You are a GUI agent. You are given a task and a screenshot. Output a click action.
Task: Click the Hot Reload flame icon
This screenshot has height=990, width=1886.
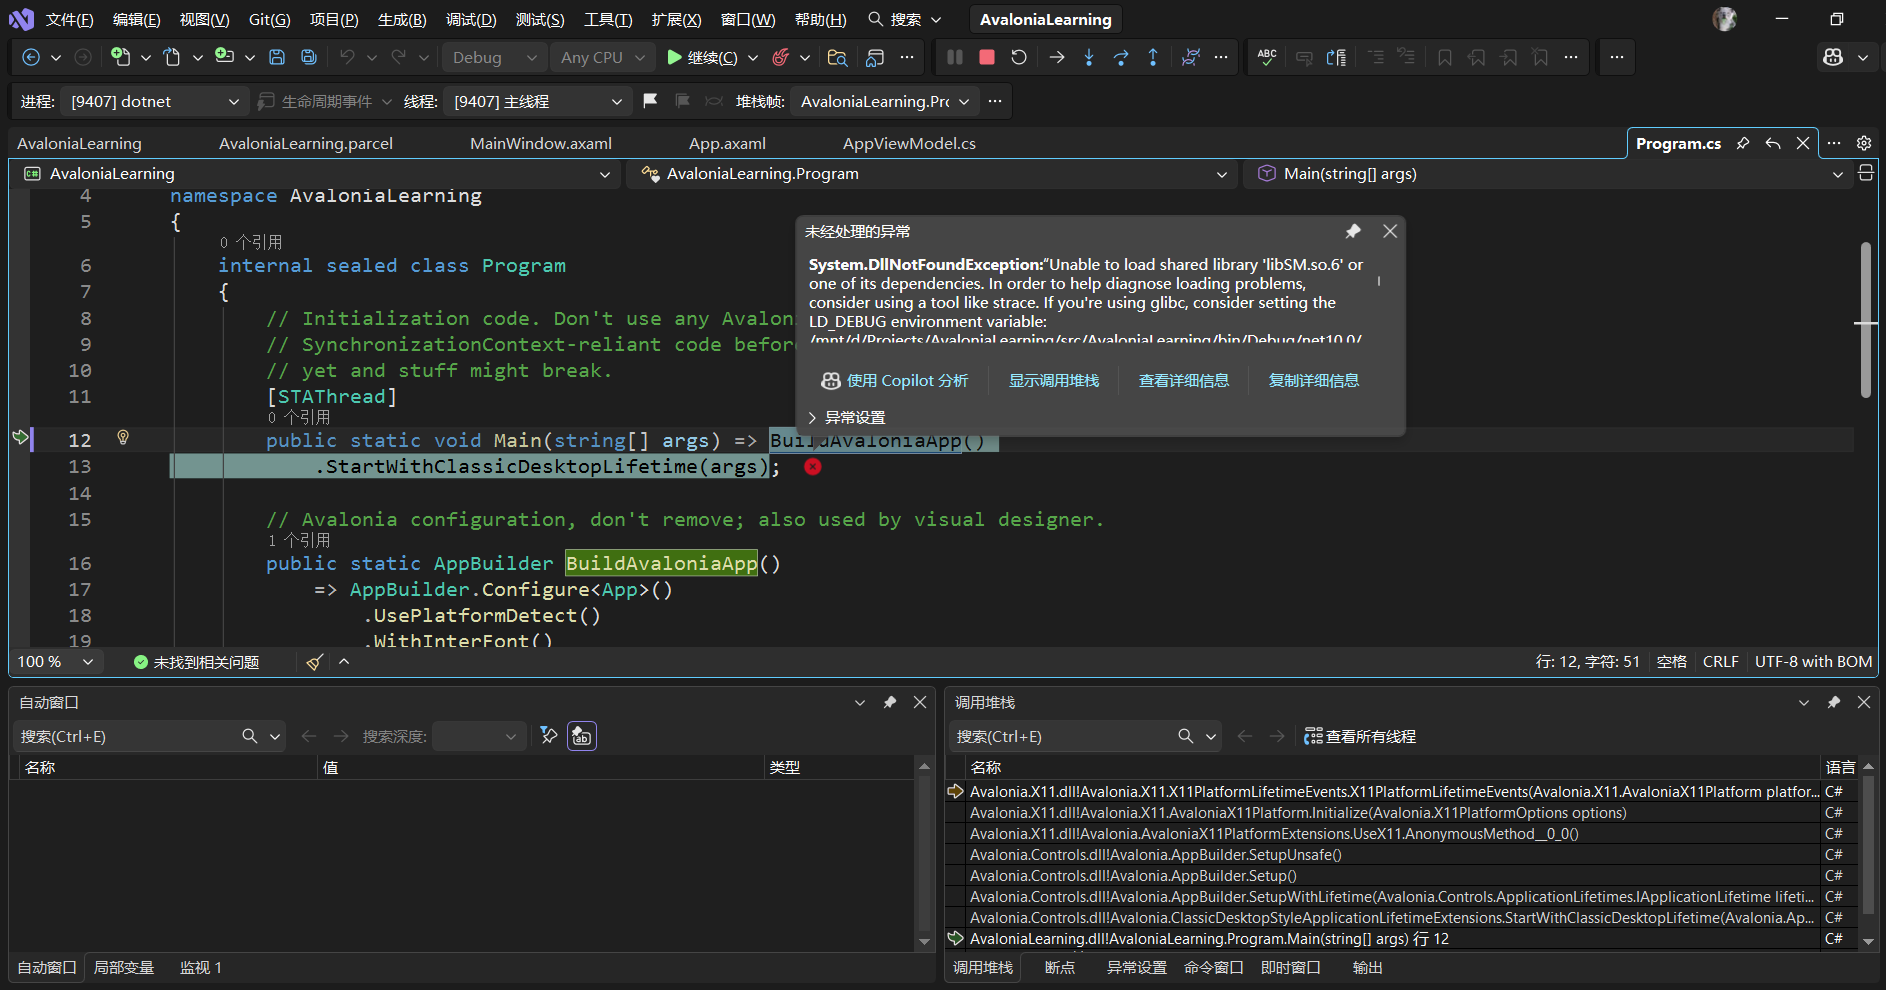click(x=781, y=58)
